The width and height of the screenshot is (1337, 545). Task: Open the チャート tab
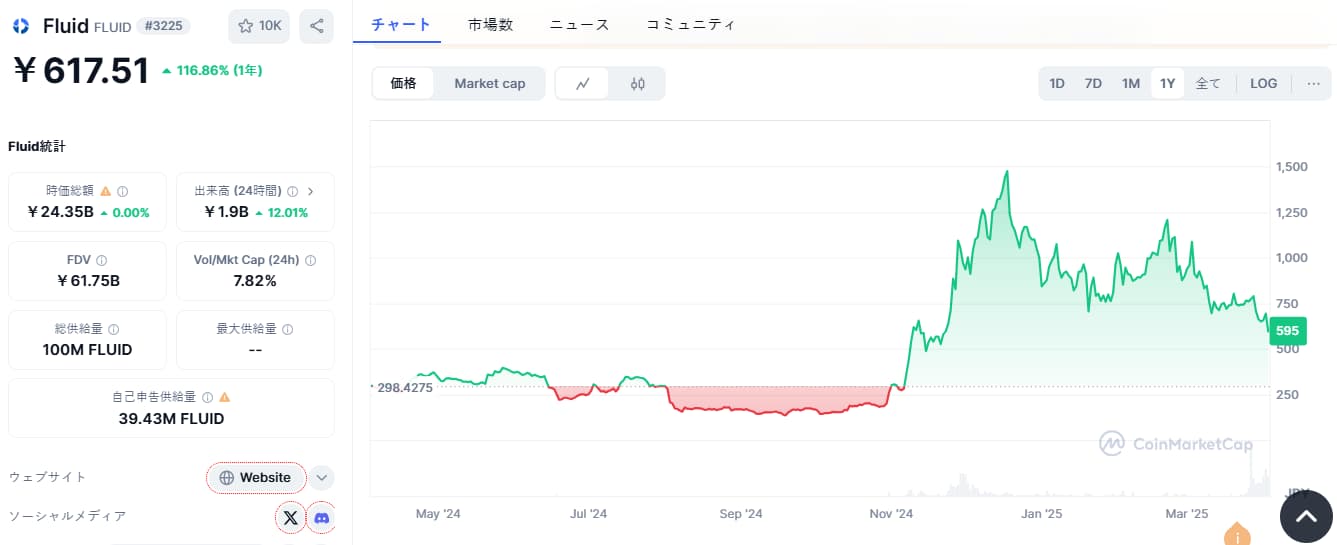(x=401, y=25)
